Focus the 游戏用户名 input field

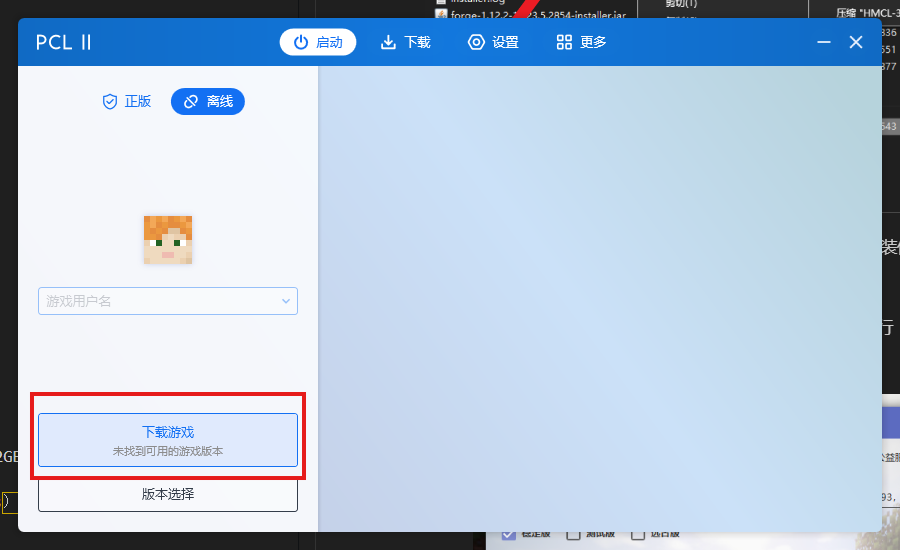point(168,301)
